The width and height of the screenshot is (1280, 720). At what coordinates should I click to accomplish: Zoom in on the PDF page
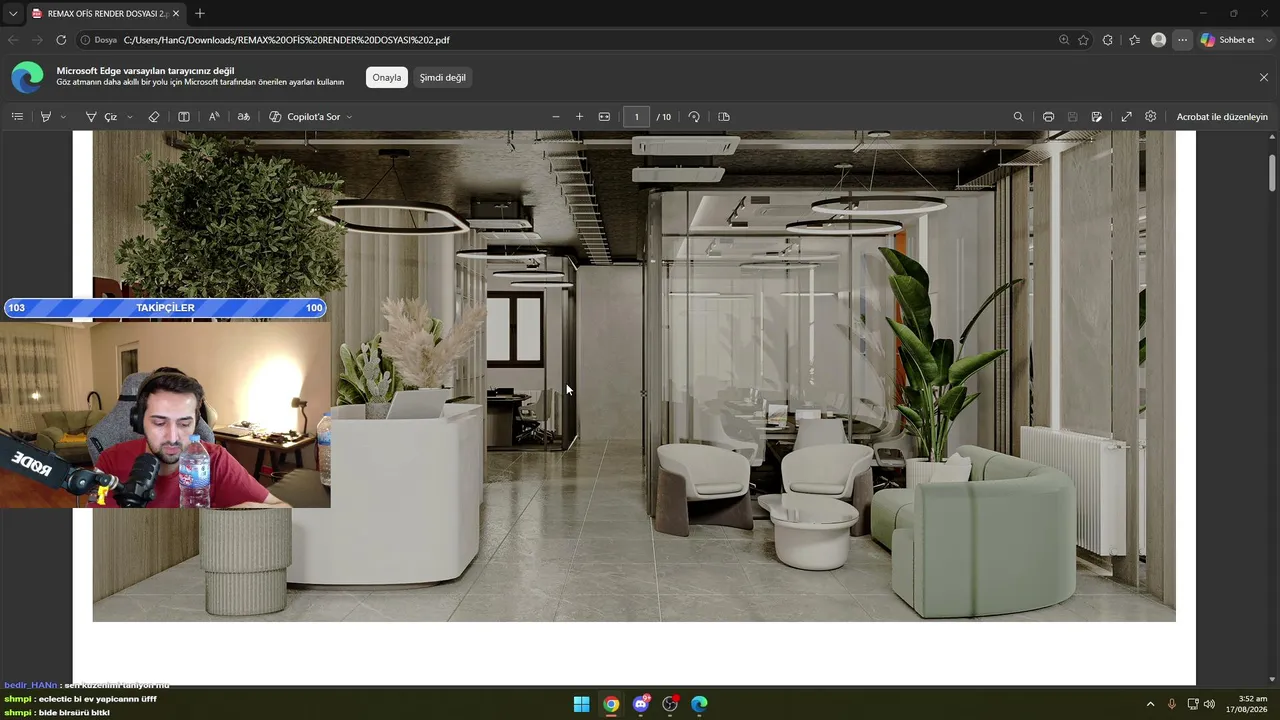(579, 117)
